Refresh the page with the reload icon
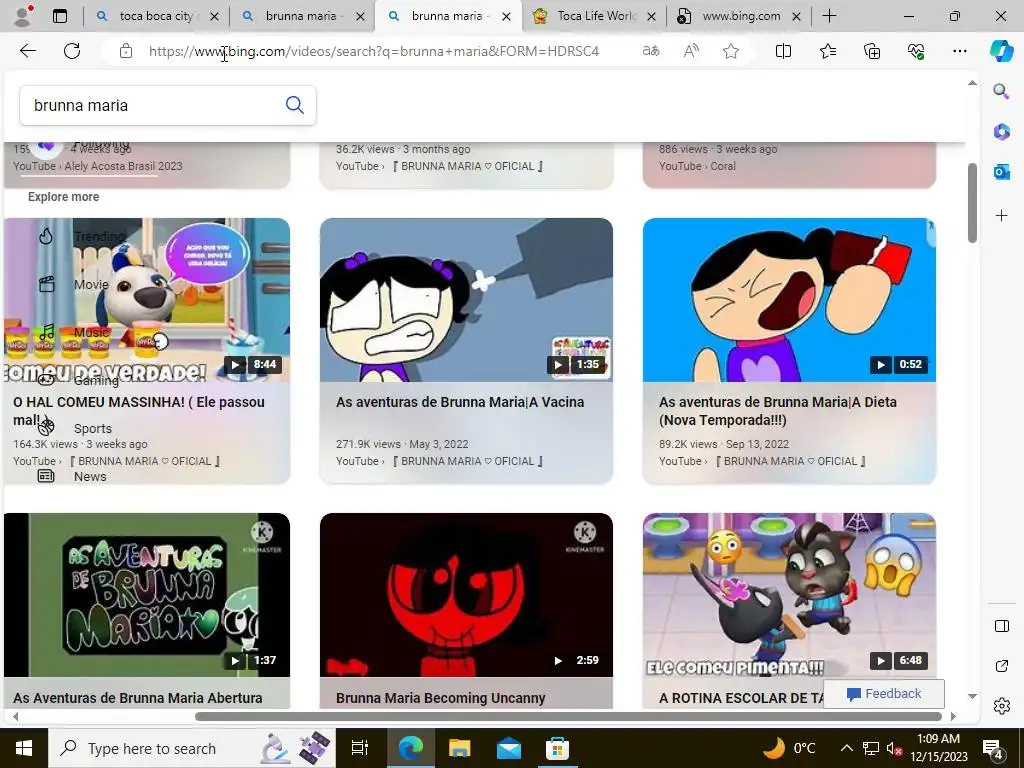The image size is (1024, 768). click(72, 51)
